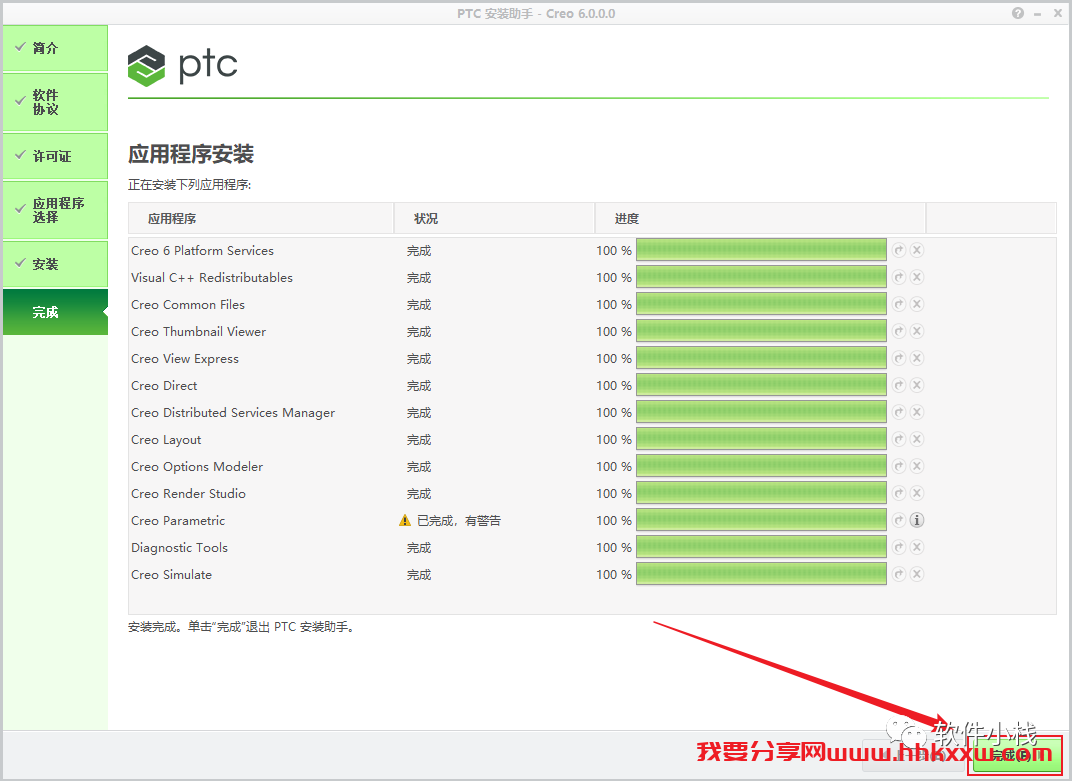Open info icon for Creo Parametric warning
The image size is (1072, 781).
pyautogui.click(x=917, y=520)
